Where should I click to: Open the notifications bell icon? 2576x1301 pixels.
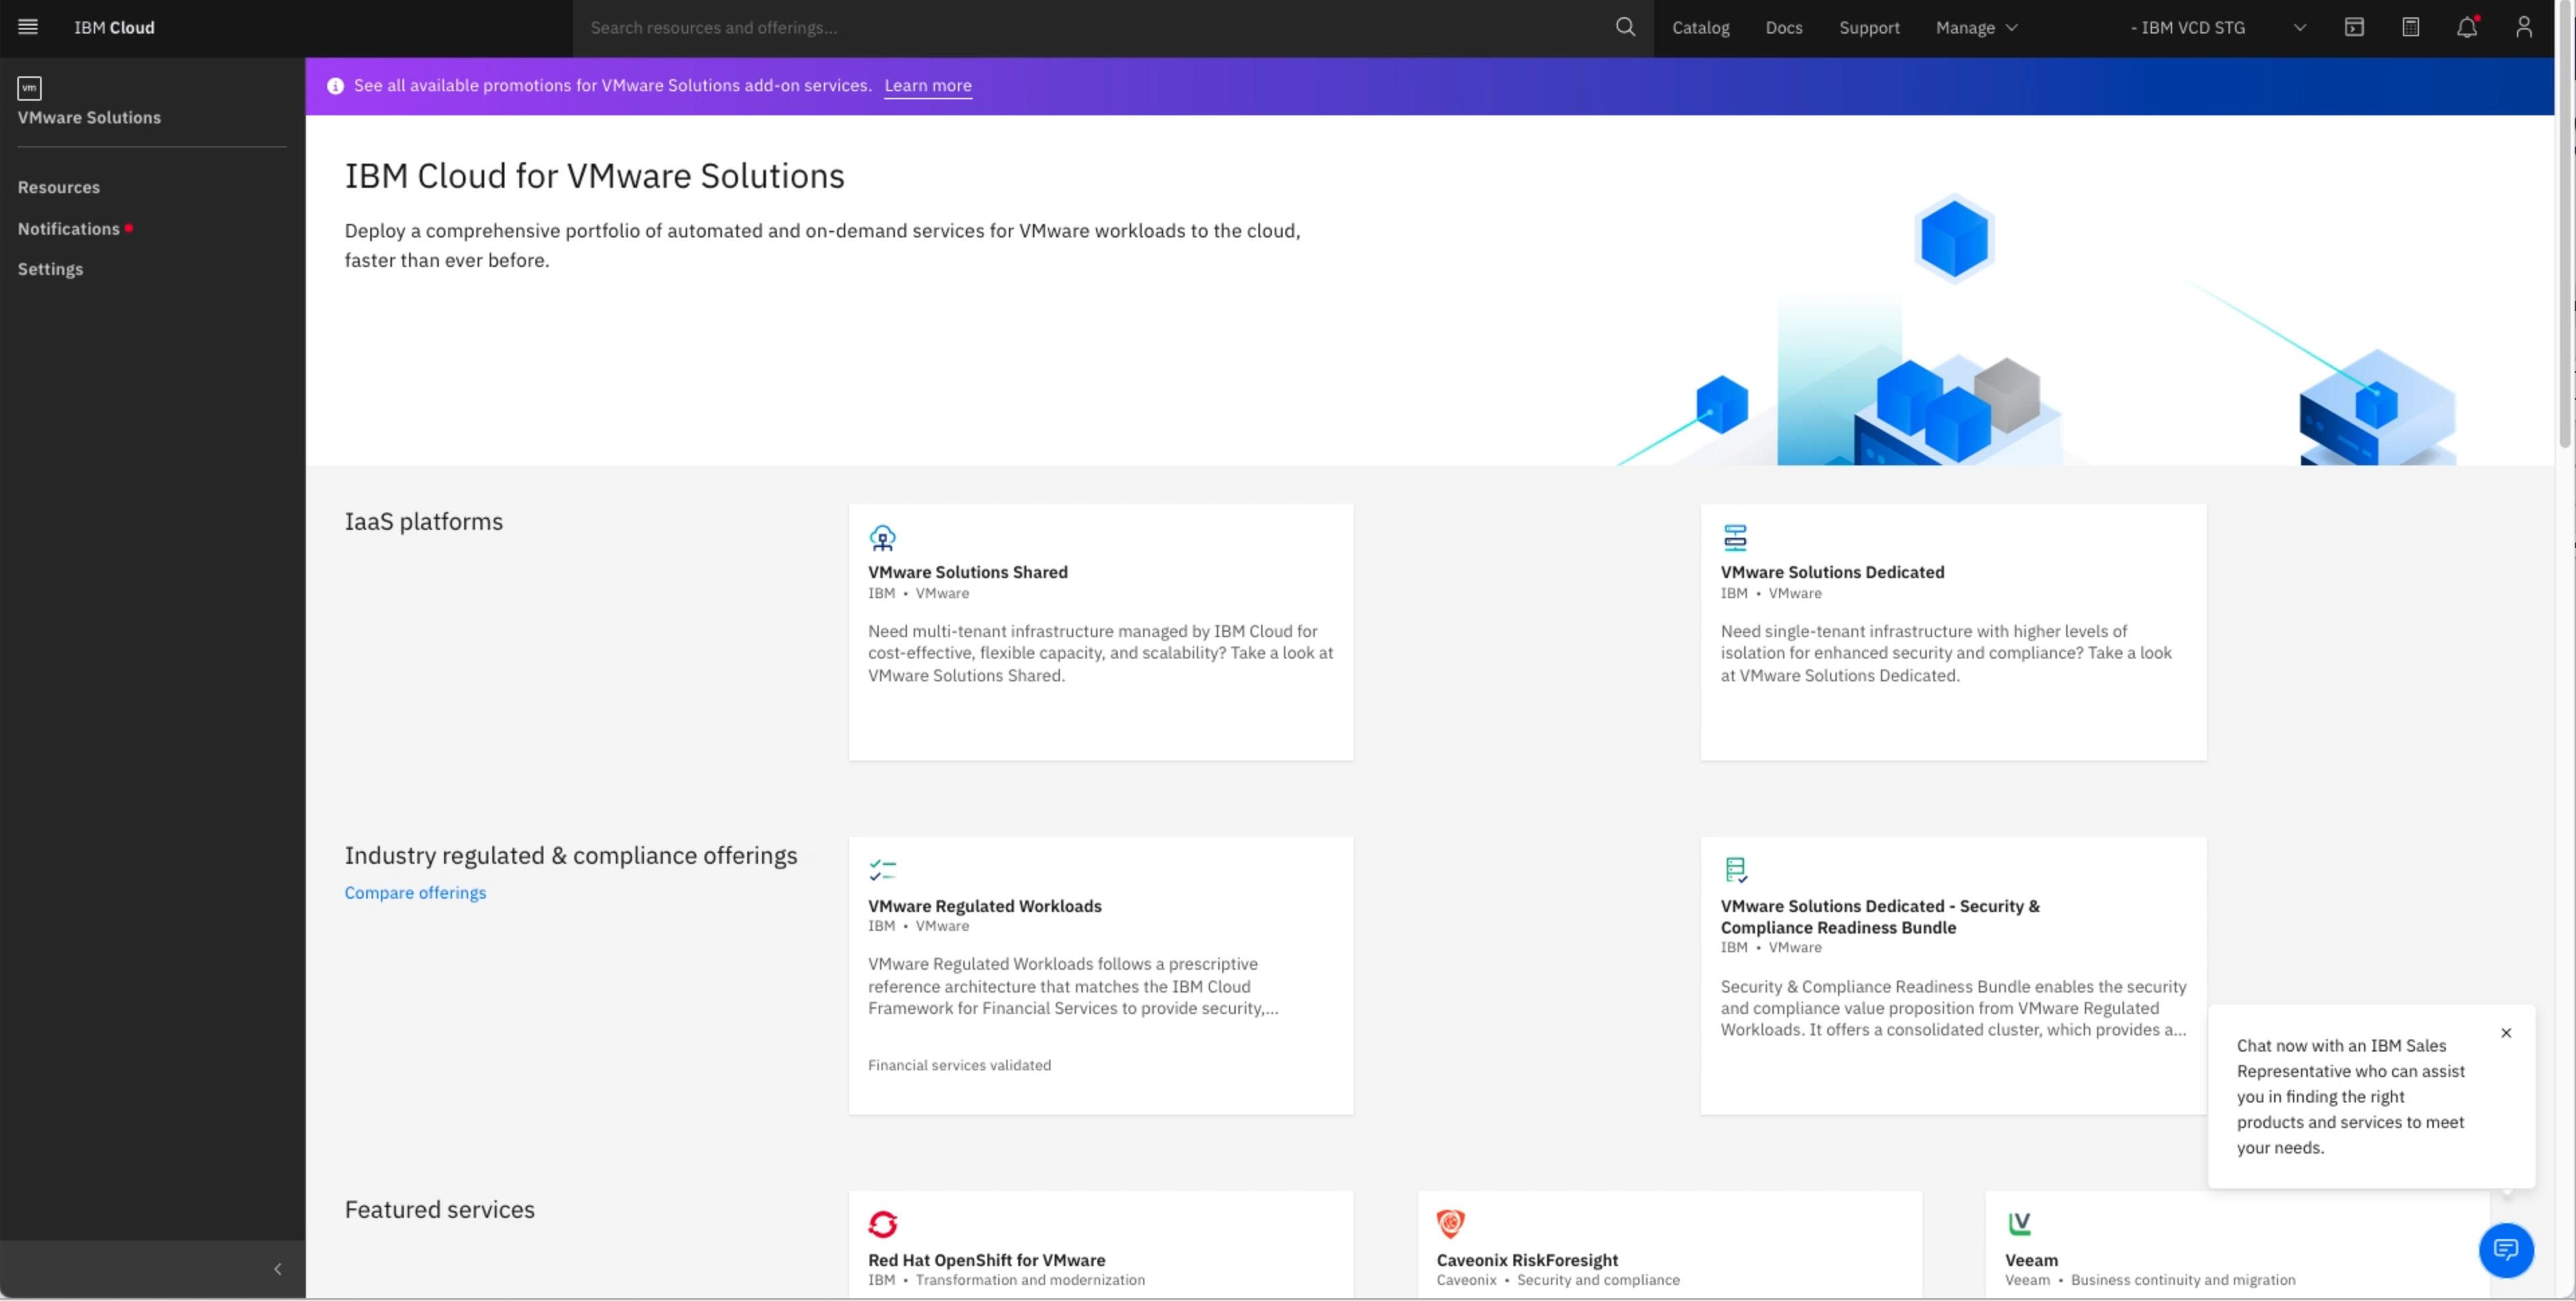[2466, 27]
